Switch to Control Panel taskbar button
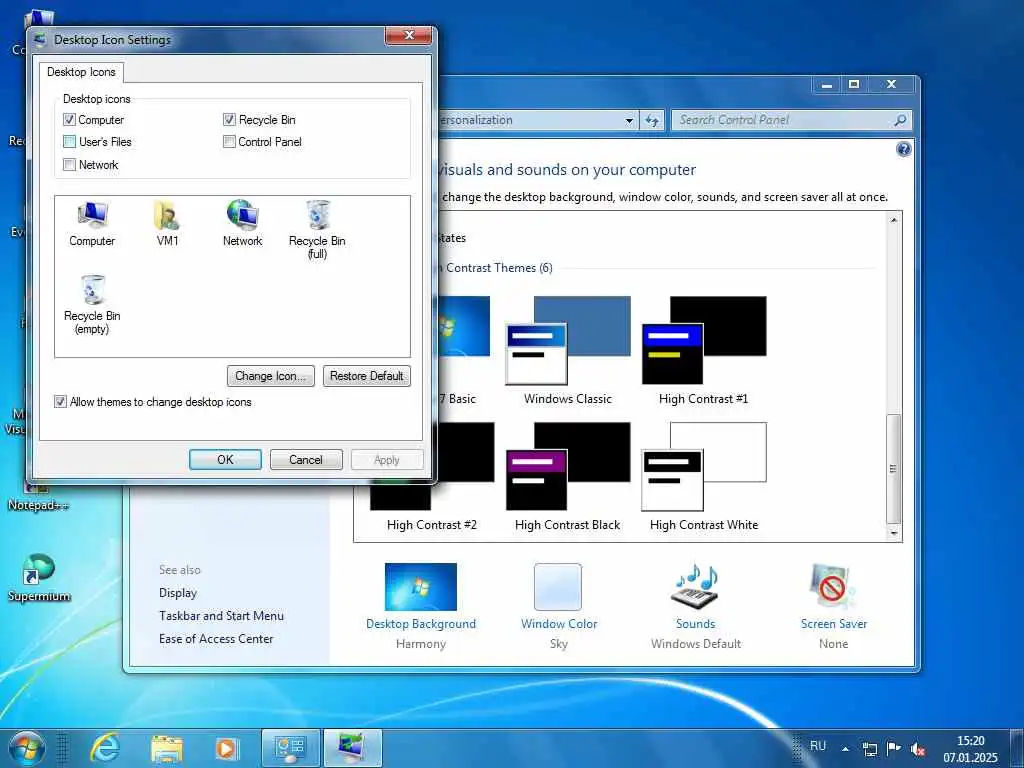Image resolution: width=1024 pixels, height=768 pixels. coord(290,748)
